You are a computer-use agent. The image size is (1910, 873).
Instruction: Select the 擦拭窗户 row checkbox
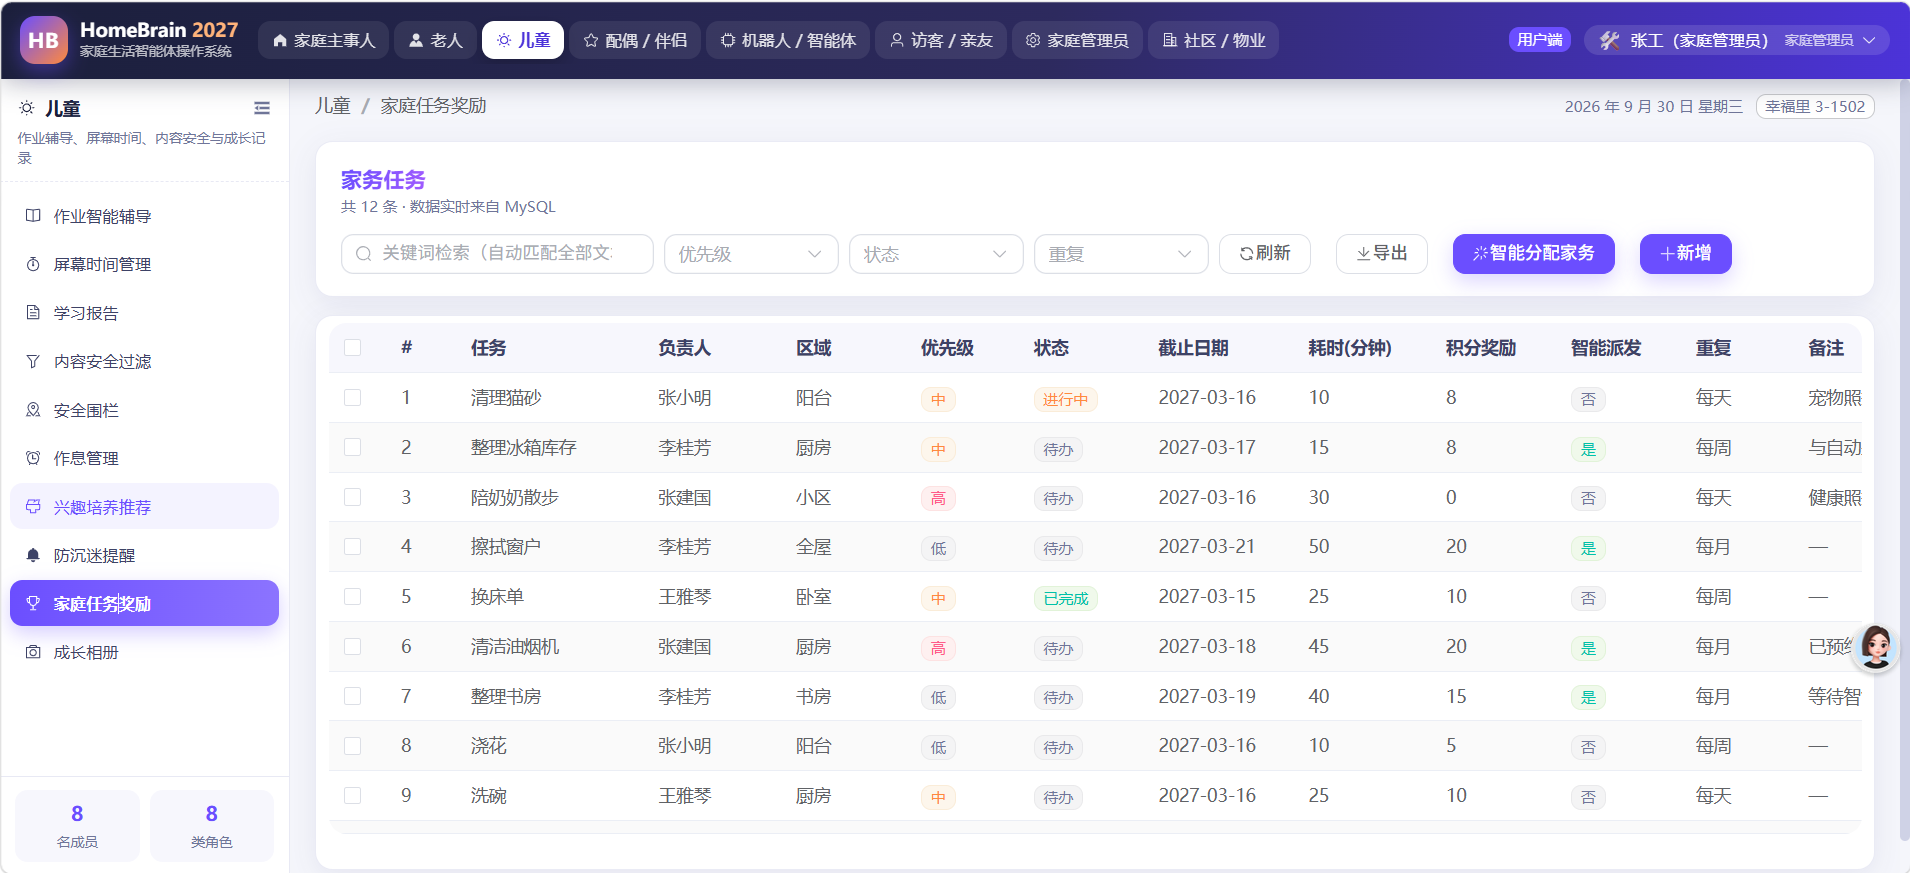pos(352,547)
